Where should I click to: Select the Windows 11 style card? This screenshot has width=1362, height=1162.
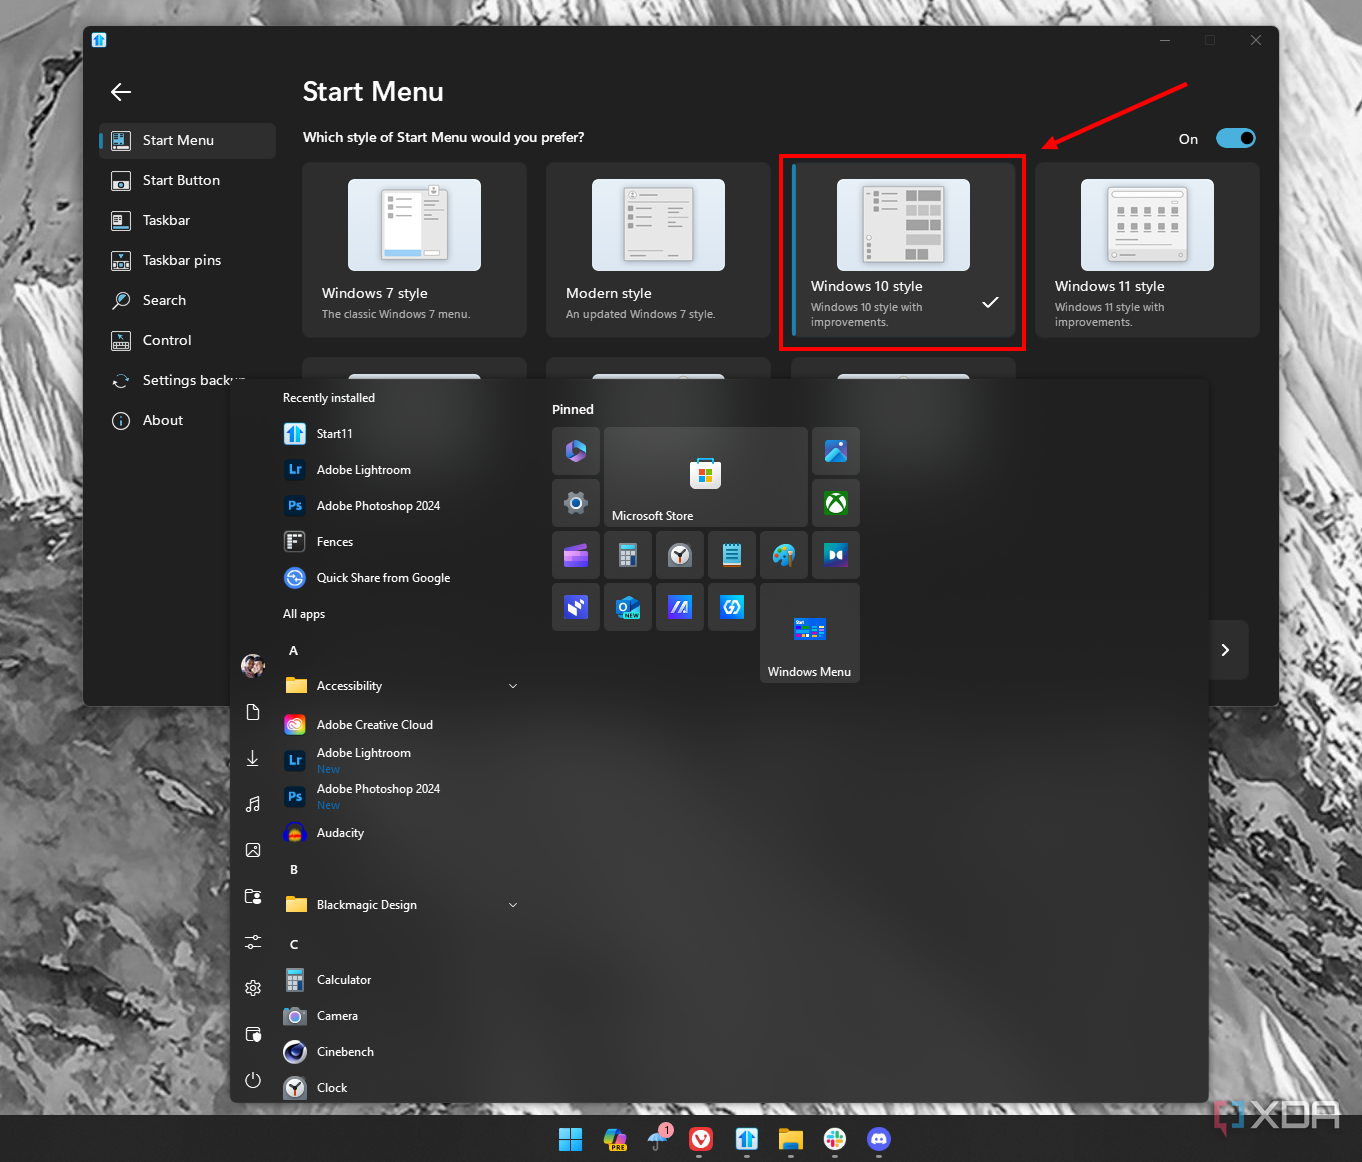(x=1147, y=250)
